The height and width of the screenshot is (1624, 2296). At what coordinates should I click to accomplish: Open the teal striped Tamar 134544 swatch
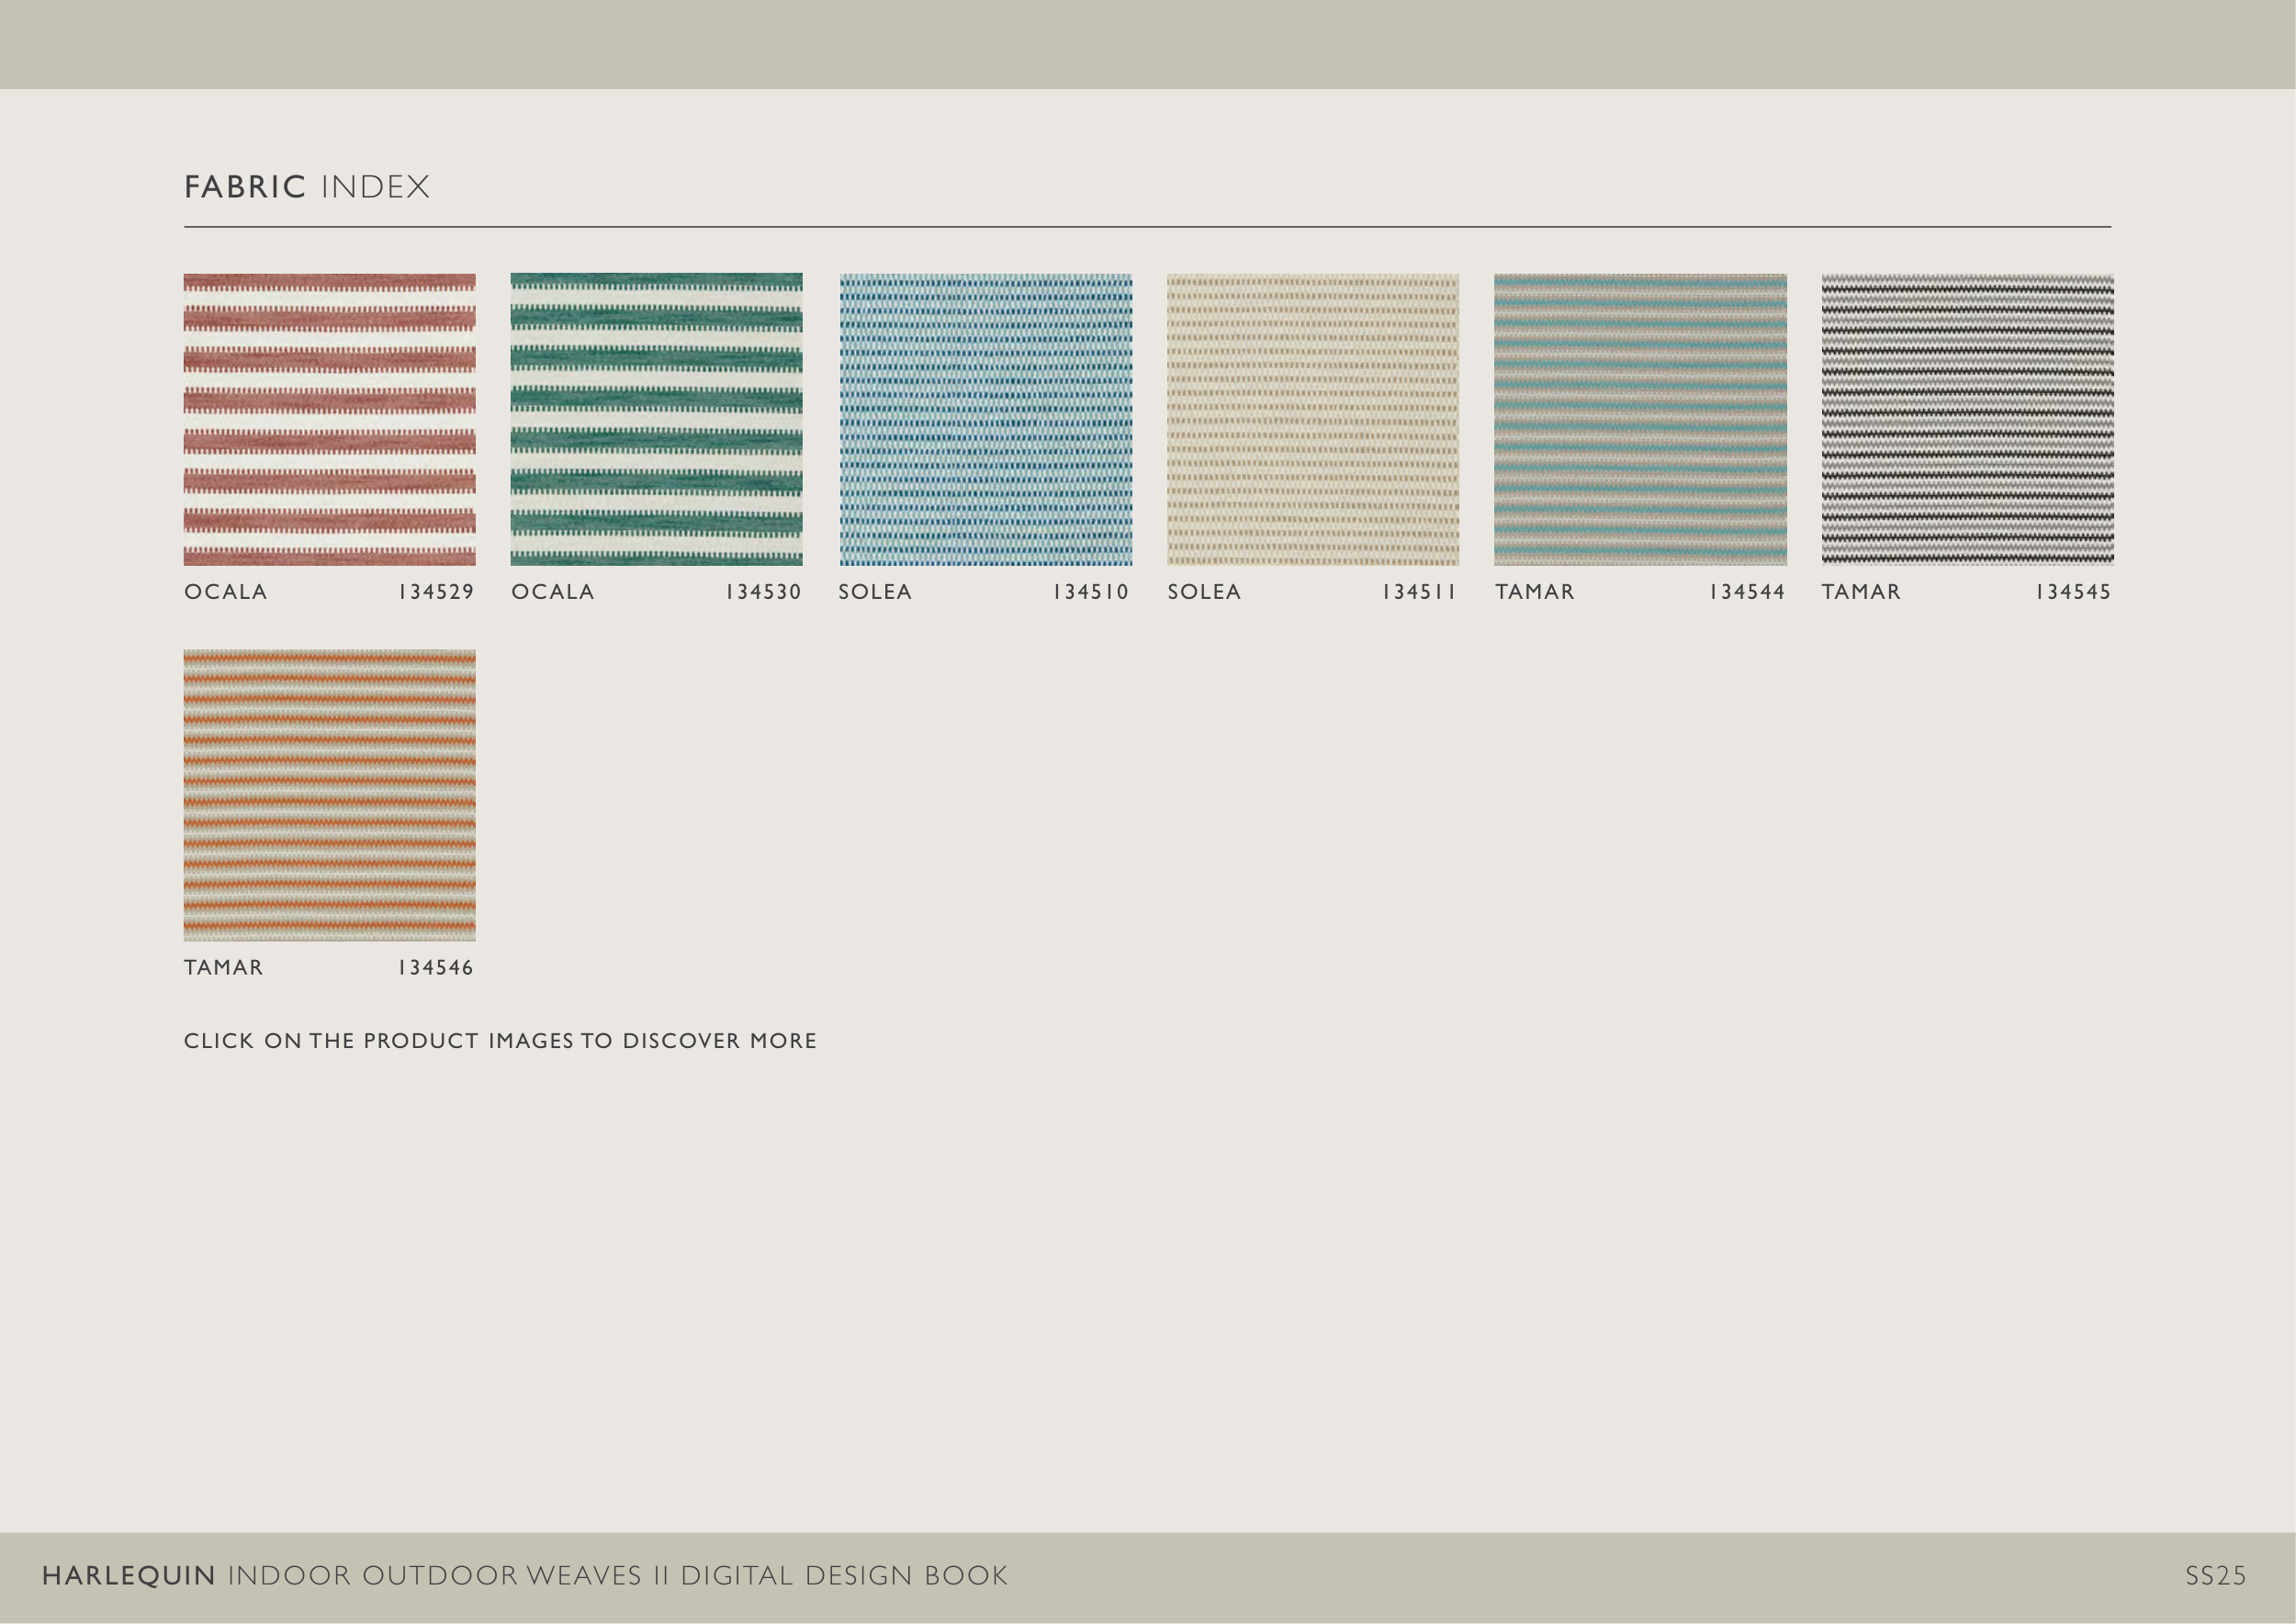[1640, 419]
